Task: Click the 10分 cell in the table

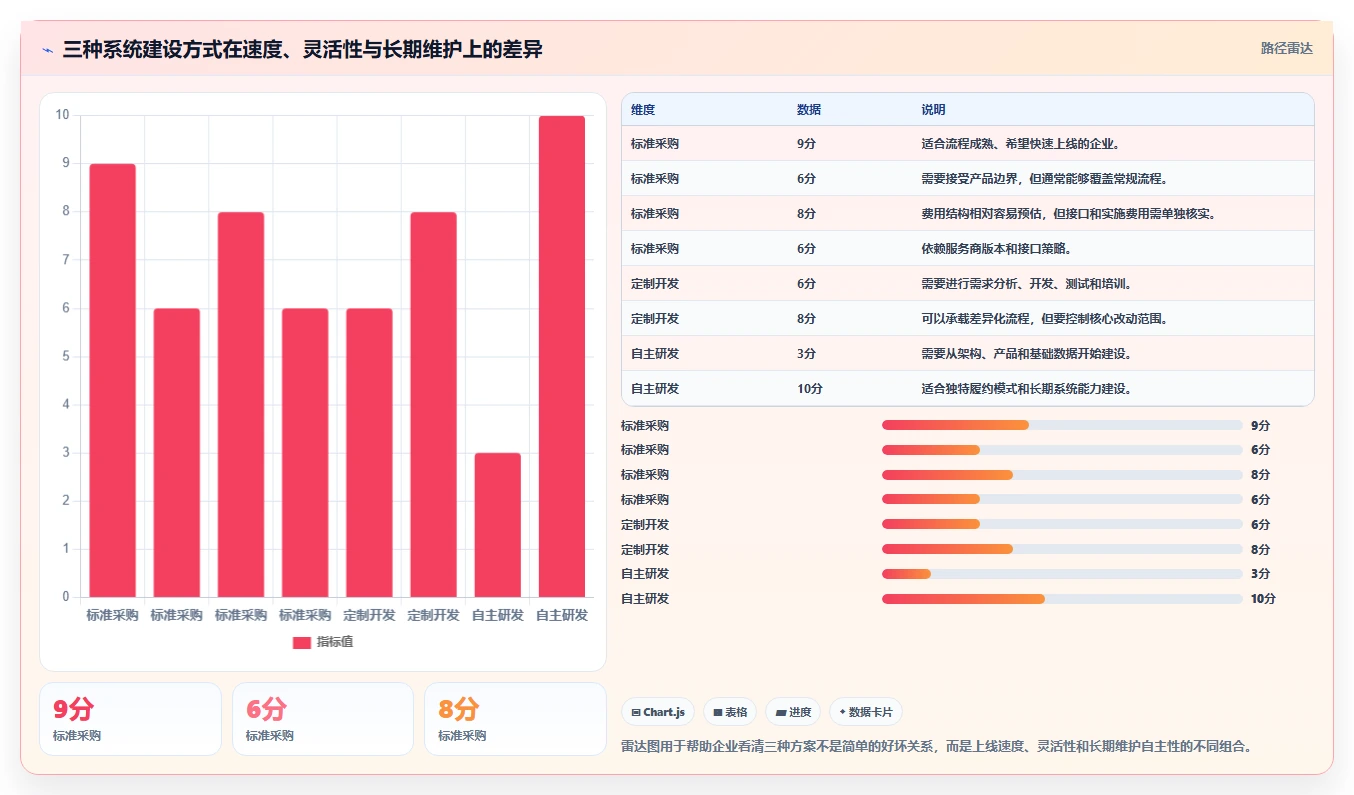Action: pyautogui.click(x=810, y=389)
